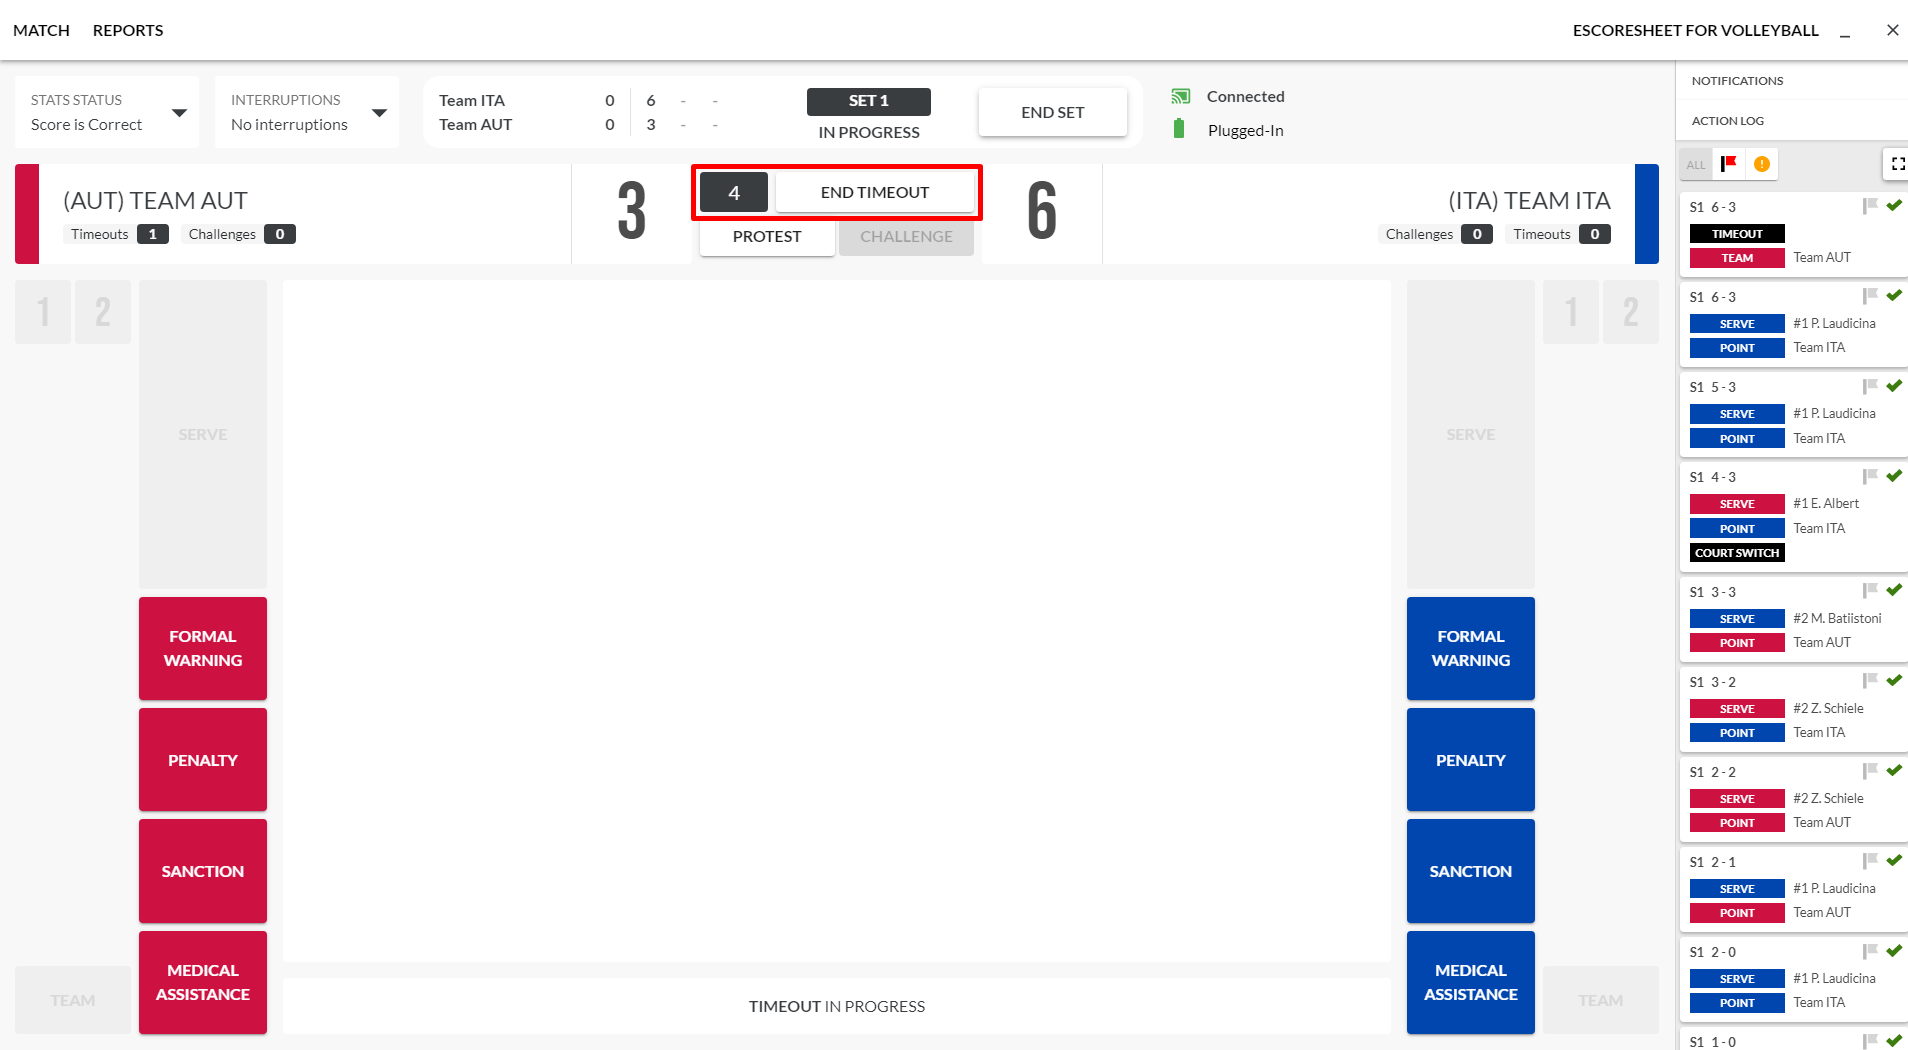Flag the S1 6-3 serve log entry
The height and width of the screenshot is (1050, 1908).
[x=1870, y=296]
